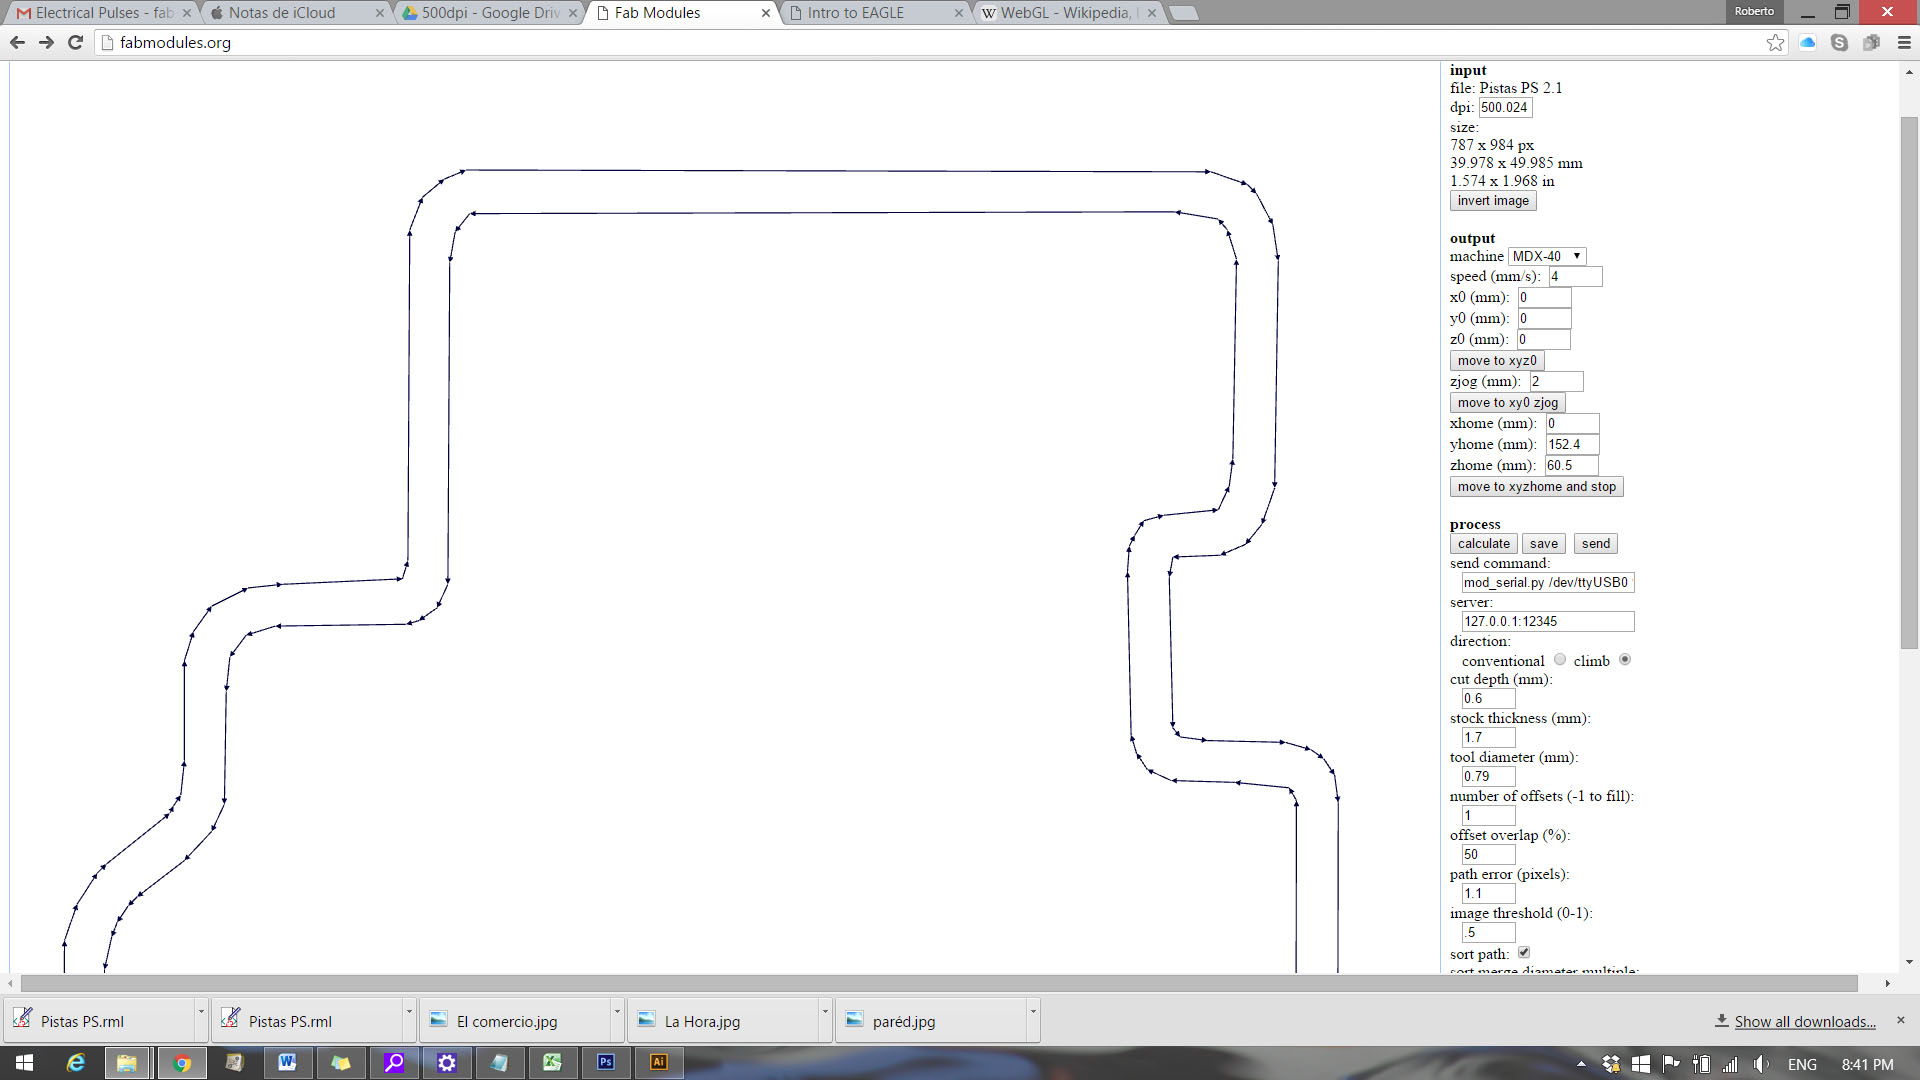Open the volume control in system tray
This screenshot has width=1920, height=1080.
click(1761, 1064)
